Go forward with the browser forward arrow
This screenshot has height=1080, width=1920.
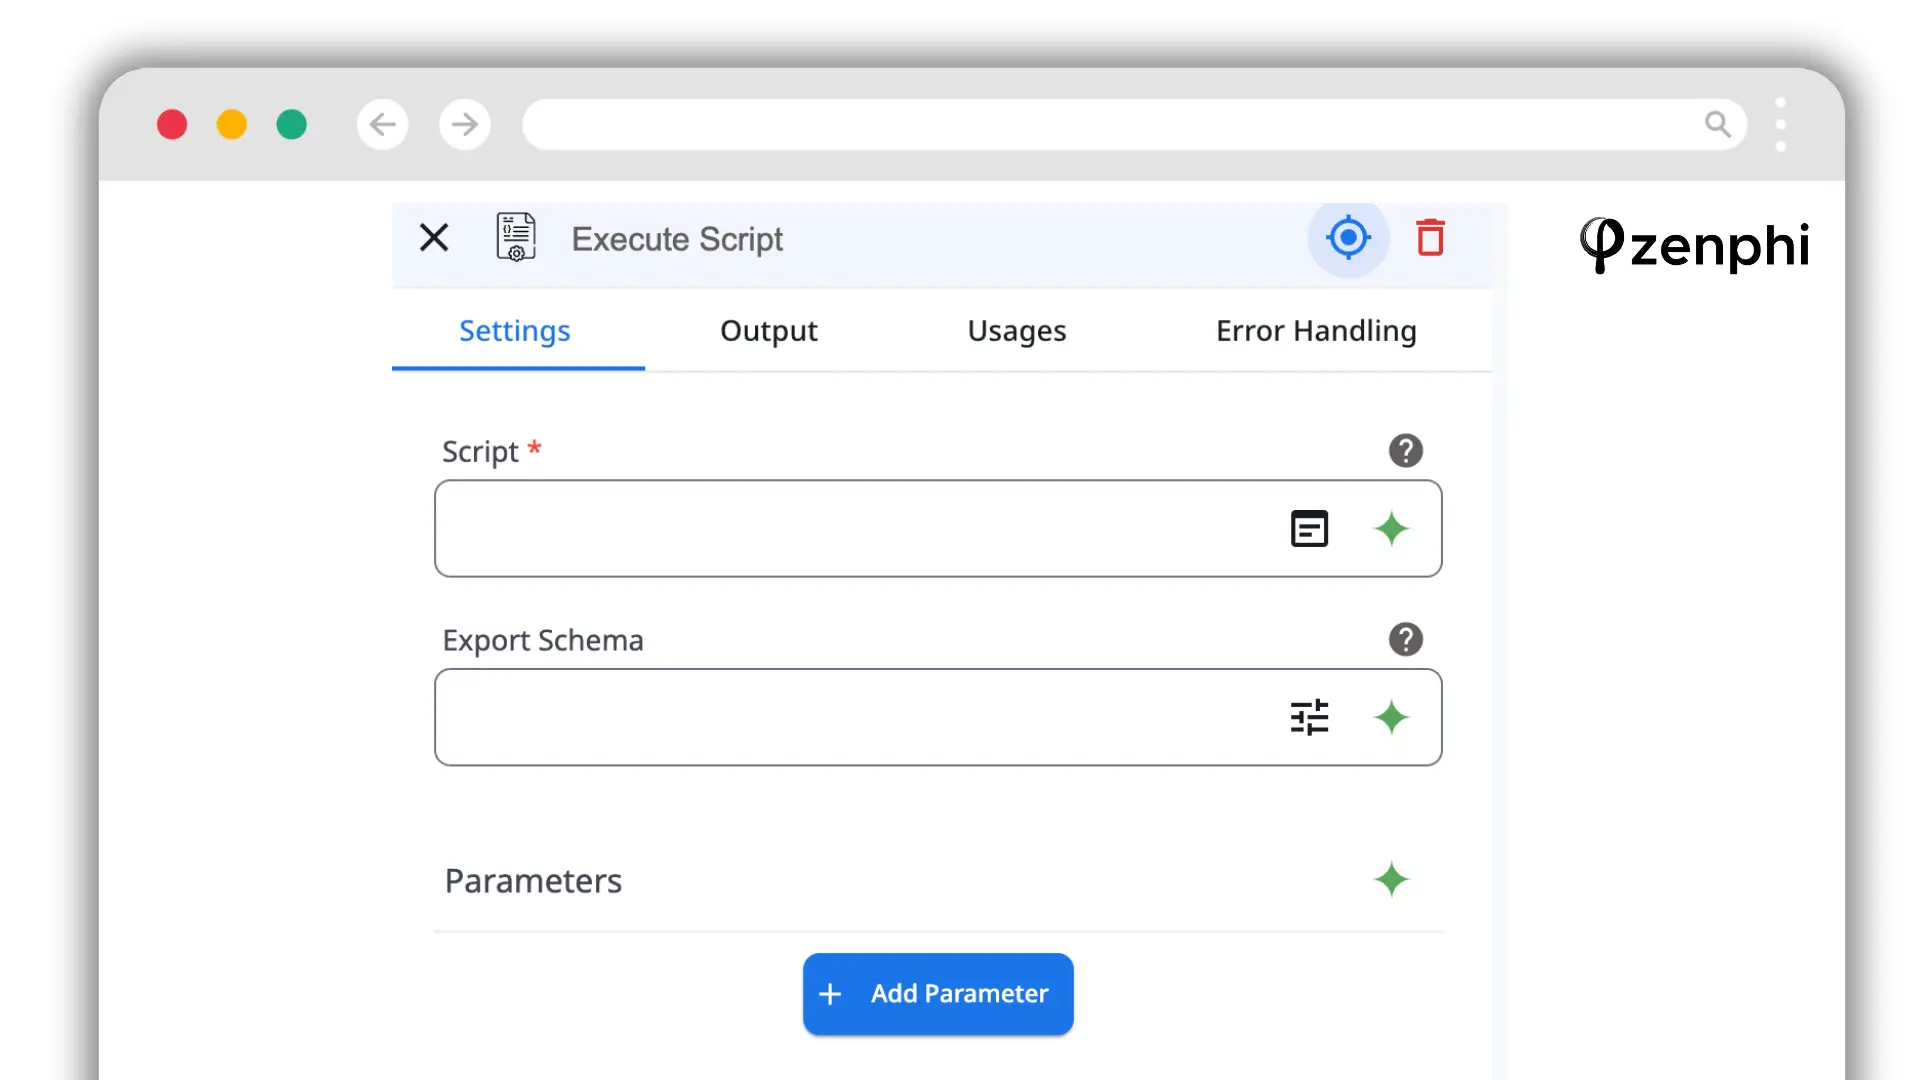[465, 124]
